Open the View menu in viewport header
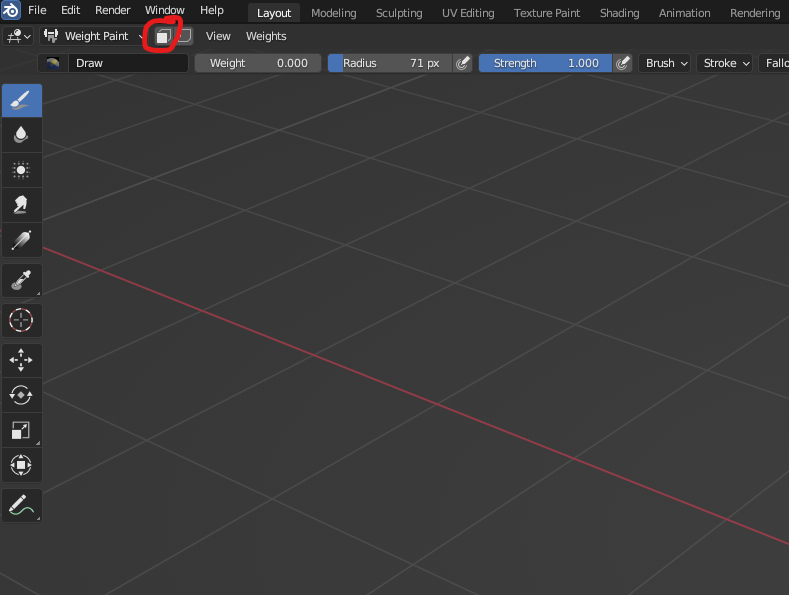789x595 pixels. 218,36
